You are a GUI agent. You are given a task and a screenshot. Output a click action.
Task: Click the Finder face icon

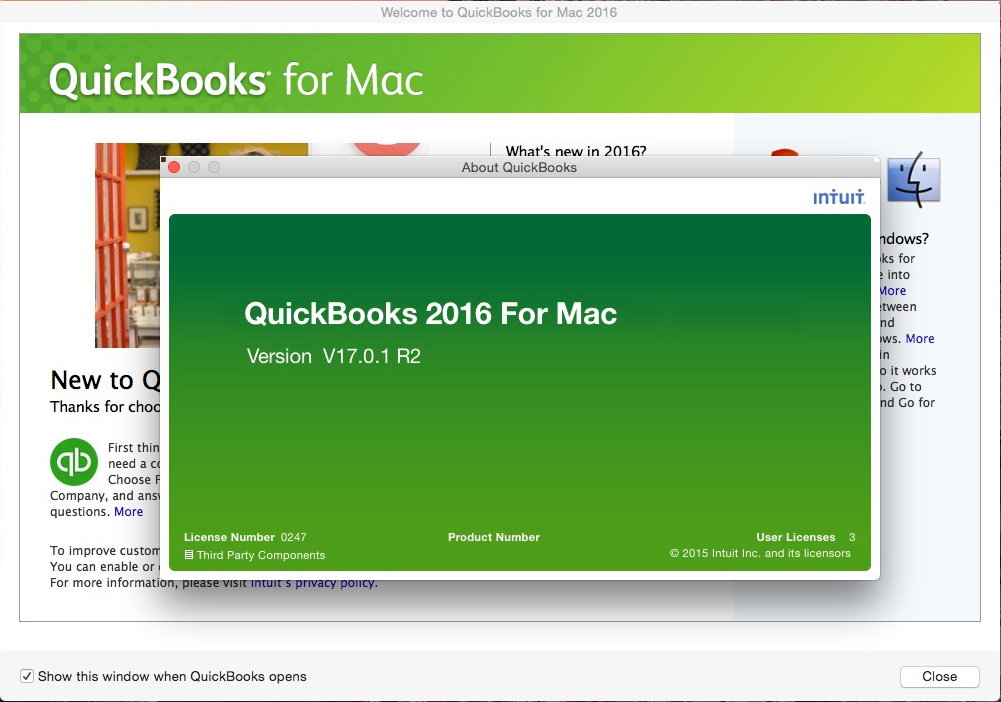point(914,179)
